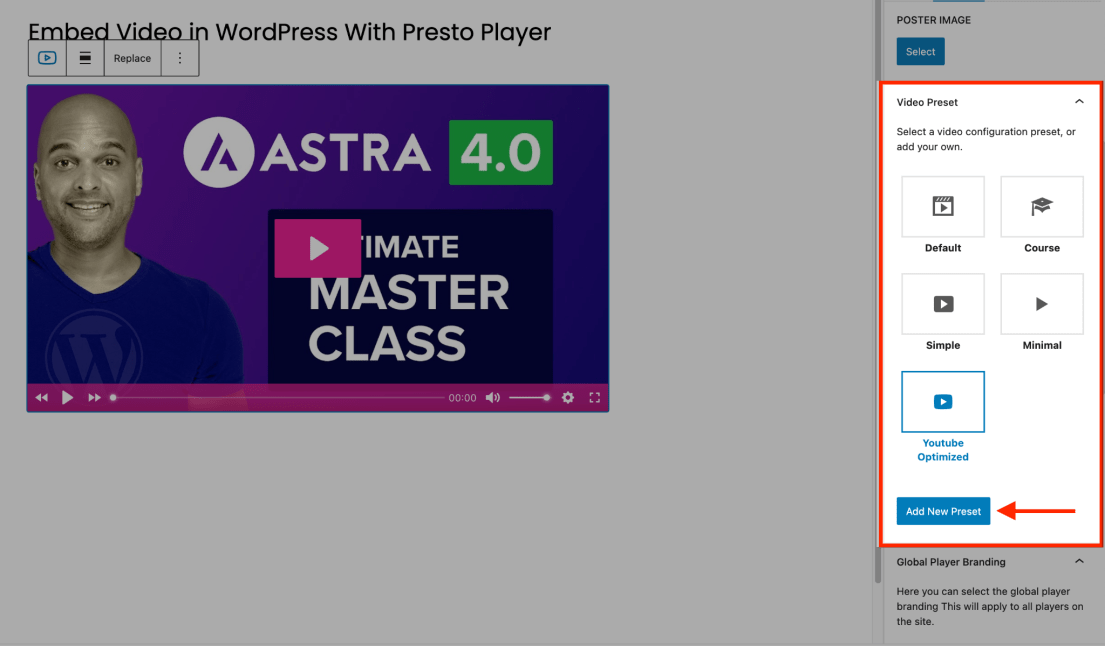Fast-forward the video with the forward control
Viewport: 1105px width, 646px height.
tap(94, 397)
